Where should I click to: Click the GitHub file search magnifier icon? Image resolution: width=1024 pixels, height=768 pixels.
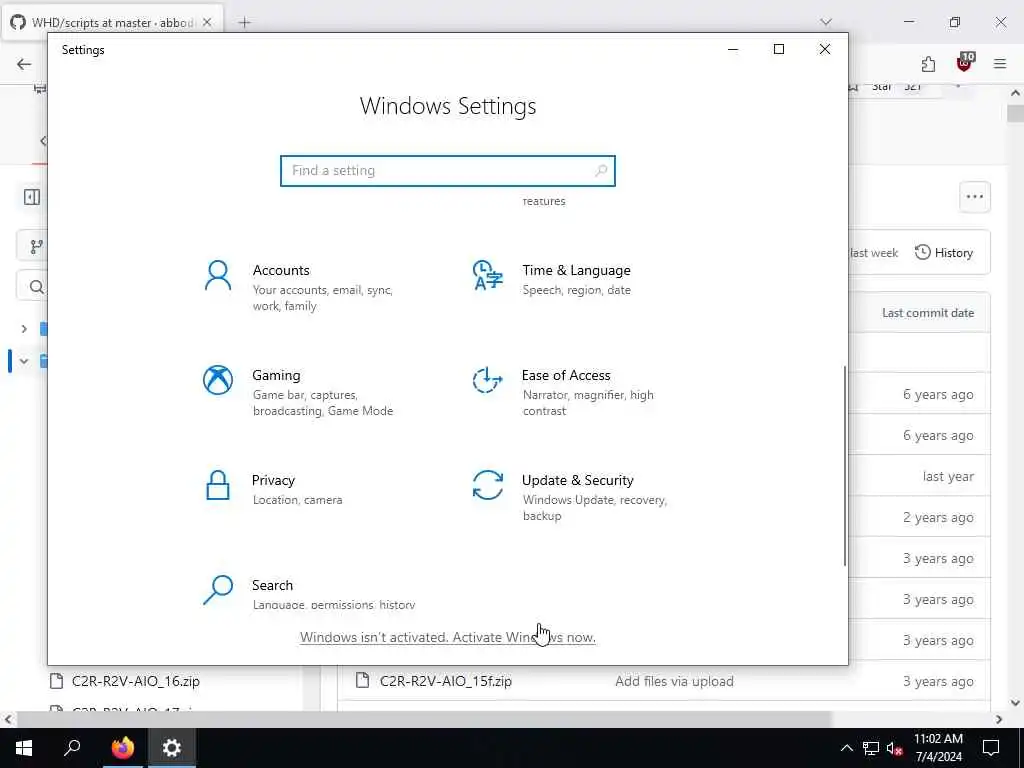point(37,287)
